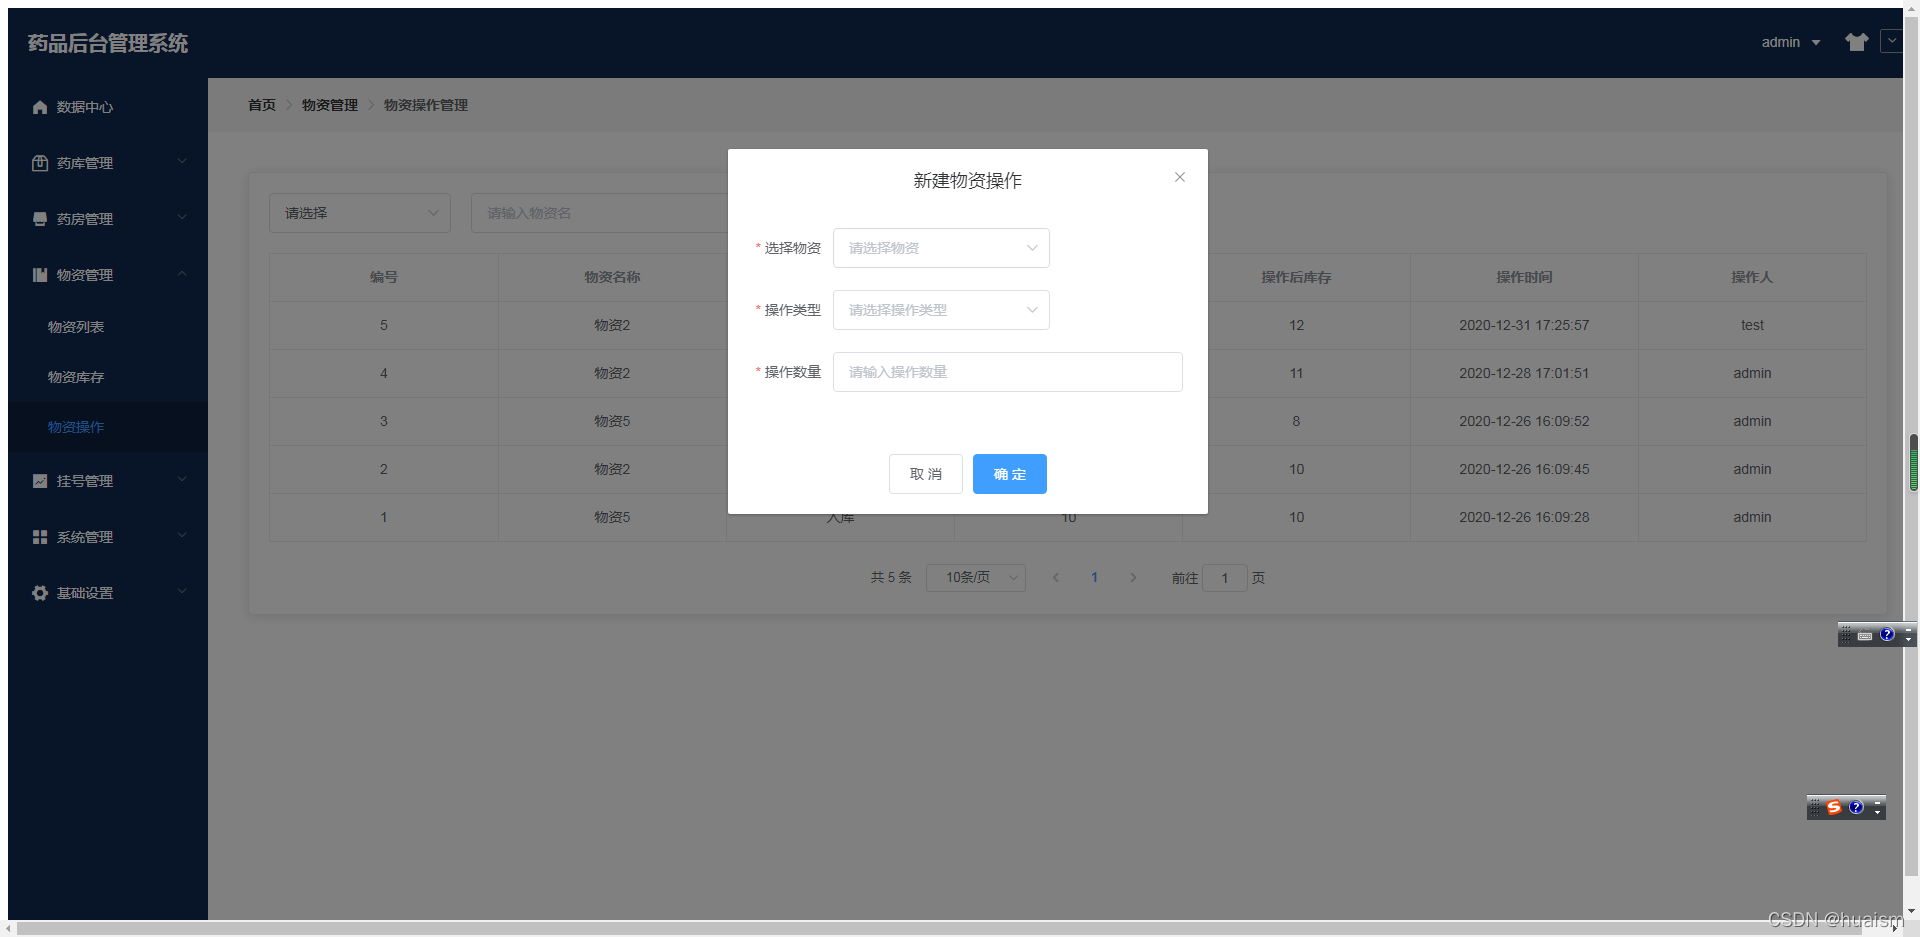Click the 挂号管理 sidebar icon

pyautogui.click(x=40, y=481)
